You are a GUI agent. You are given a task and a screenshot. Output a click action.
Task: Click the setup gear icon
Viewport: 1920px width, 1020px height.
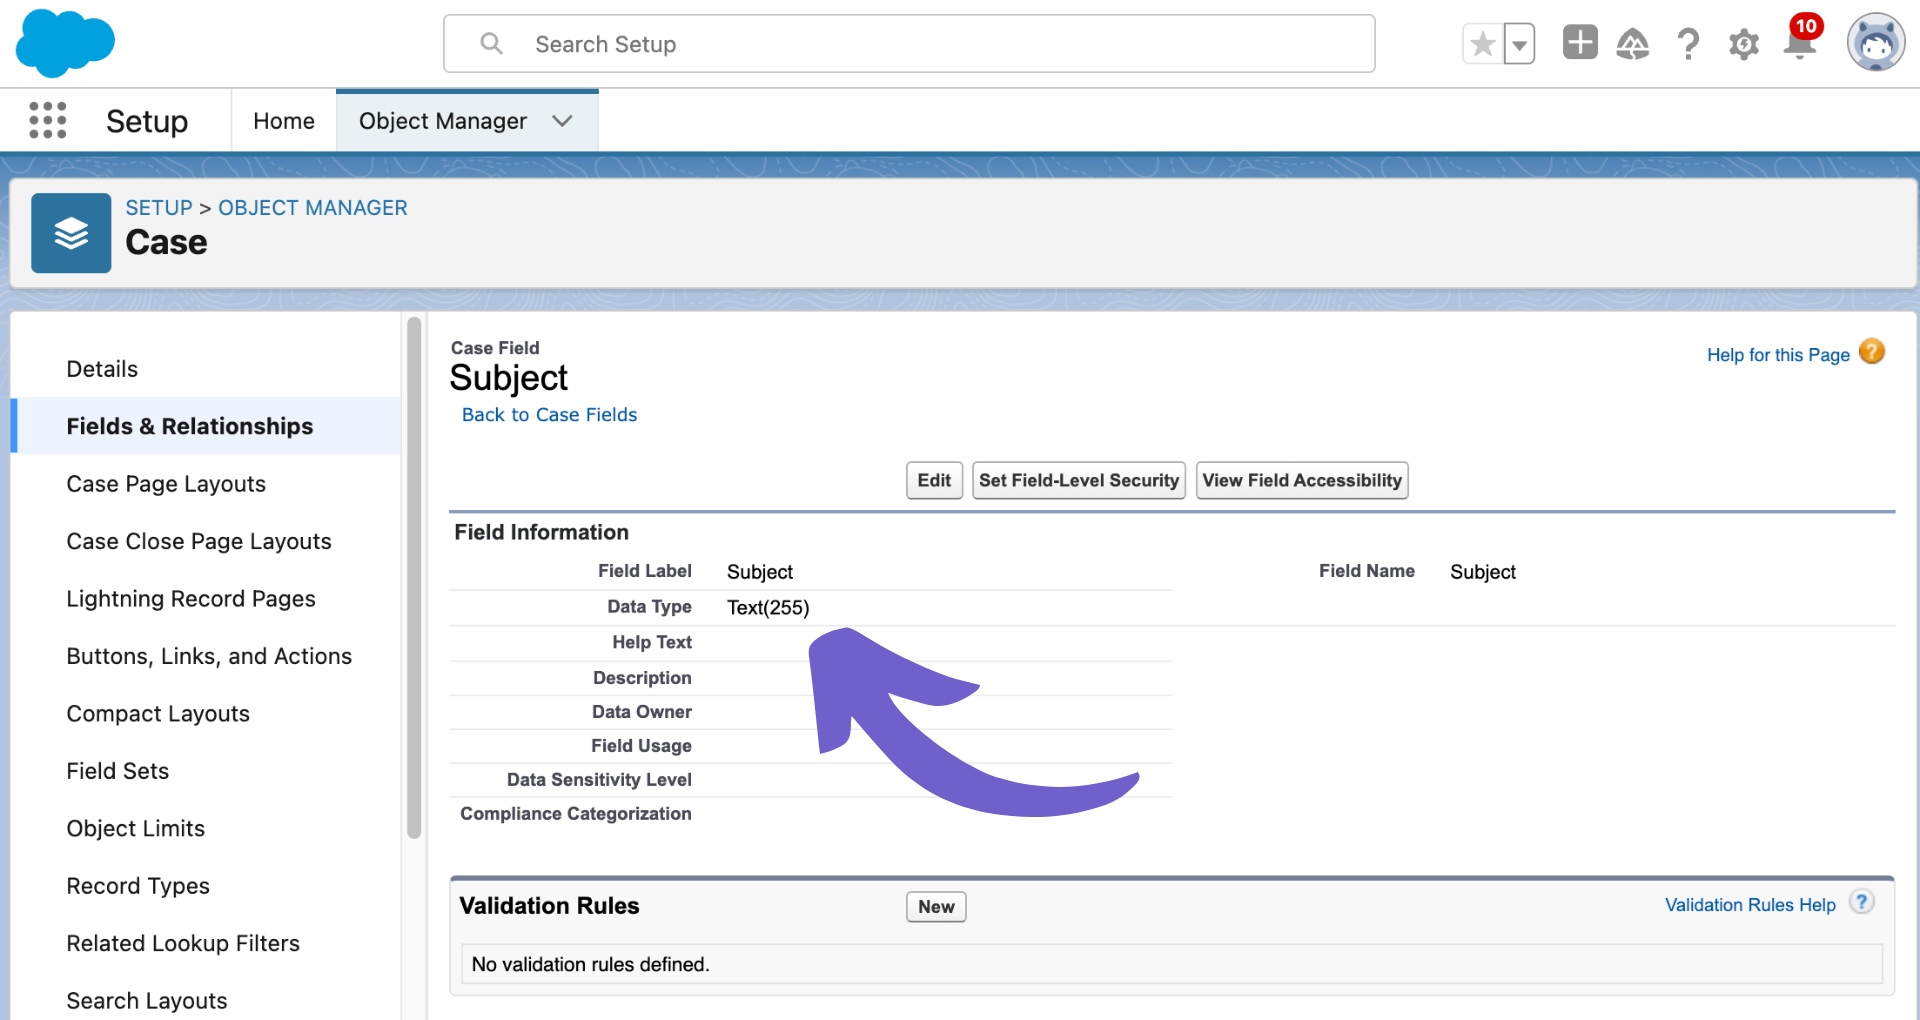point(1743,43)
